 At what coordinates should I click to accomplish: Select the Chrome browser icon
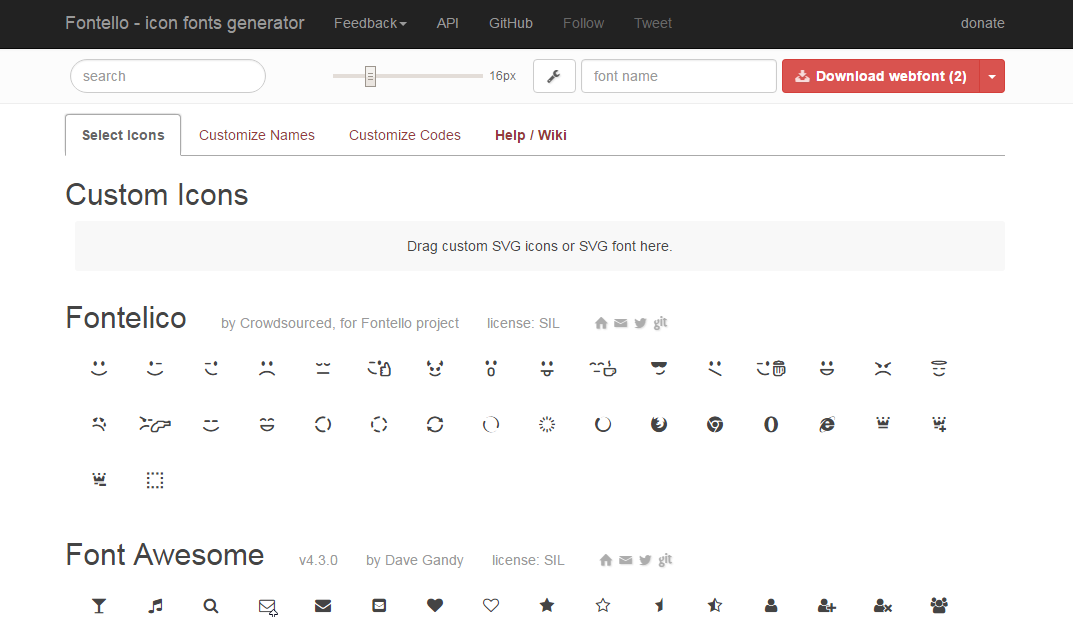[715, 425]
